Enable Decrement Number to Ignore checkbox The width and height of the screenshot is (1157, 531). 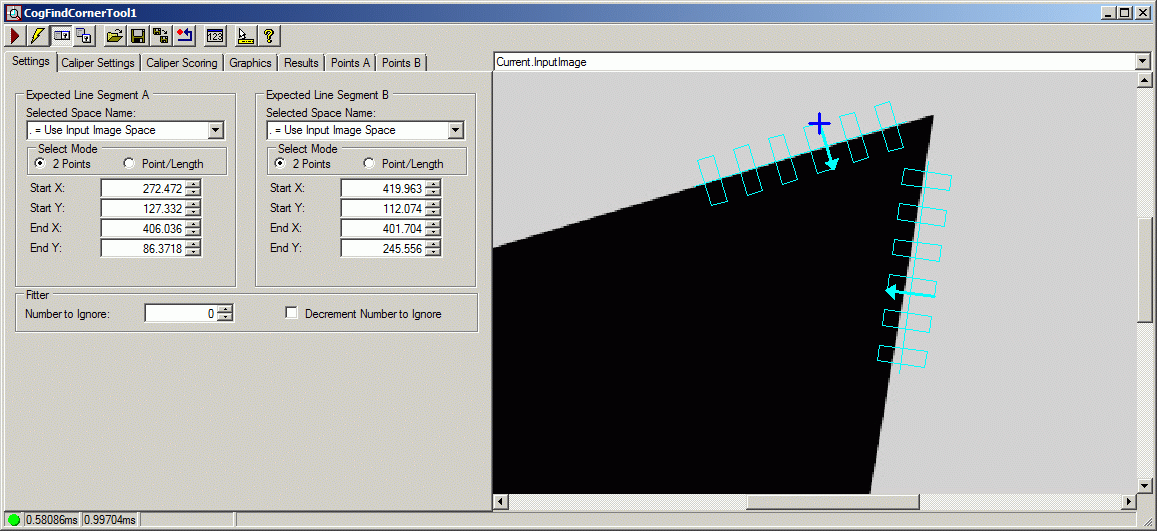tap(292, 314)
